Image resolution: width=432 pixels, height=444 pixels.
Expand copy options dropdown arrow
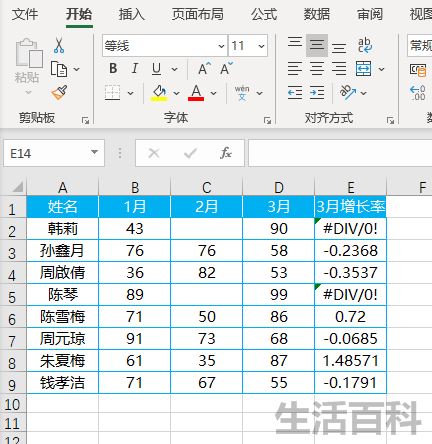(76, 69)
